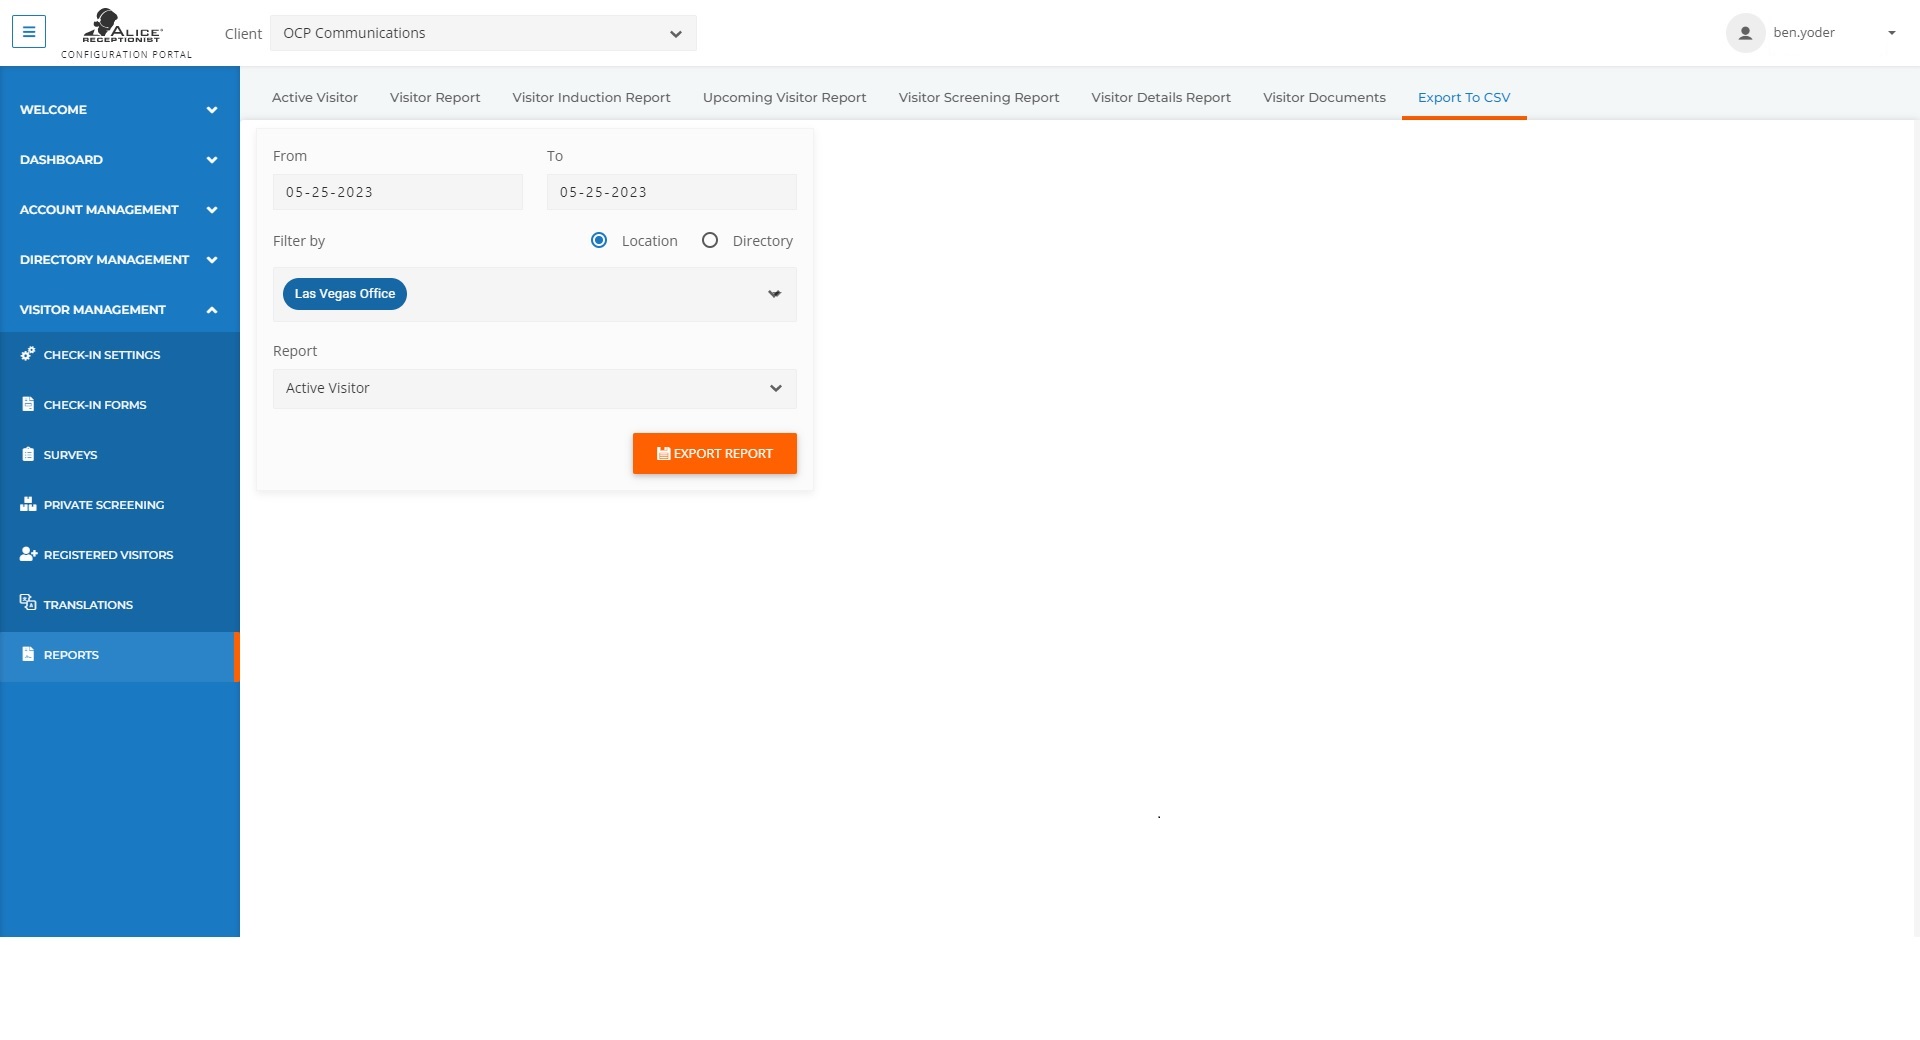Open the Upcoming Visitor Report tab
The height and width of the screenshot is (1040, 1920).
(785, 98)
